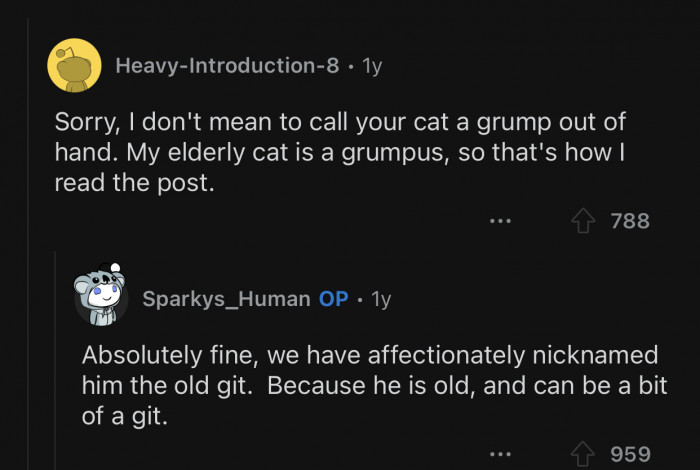Viewport: 700px width, 470px height.
Task: Click the 1y timestamp beside Heavy-Introduction-8
Action: [370, 66]
